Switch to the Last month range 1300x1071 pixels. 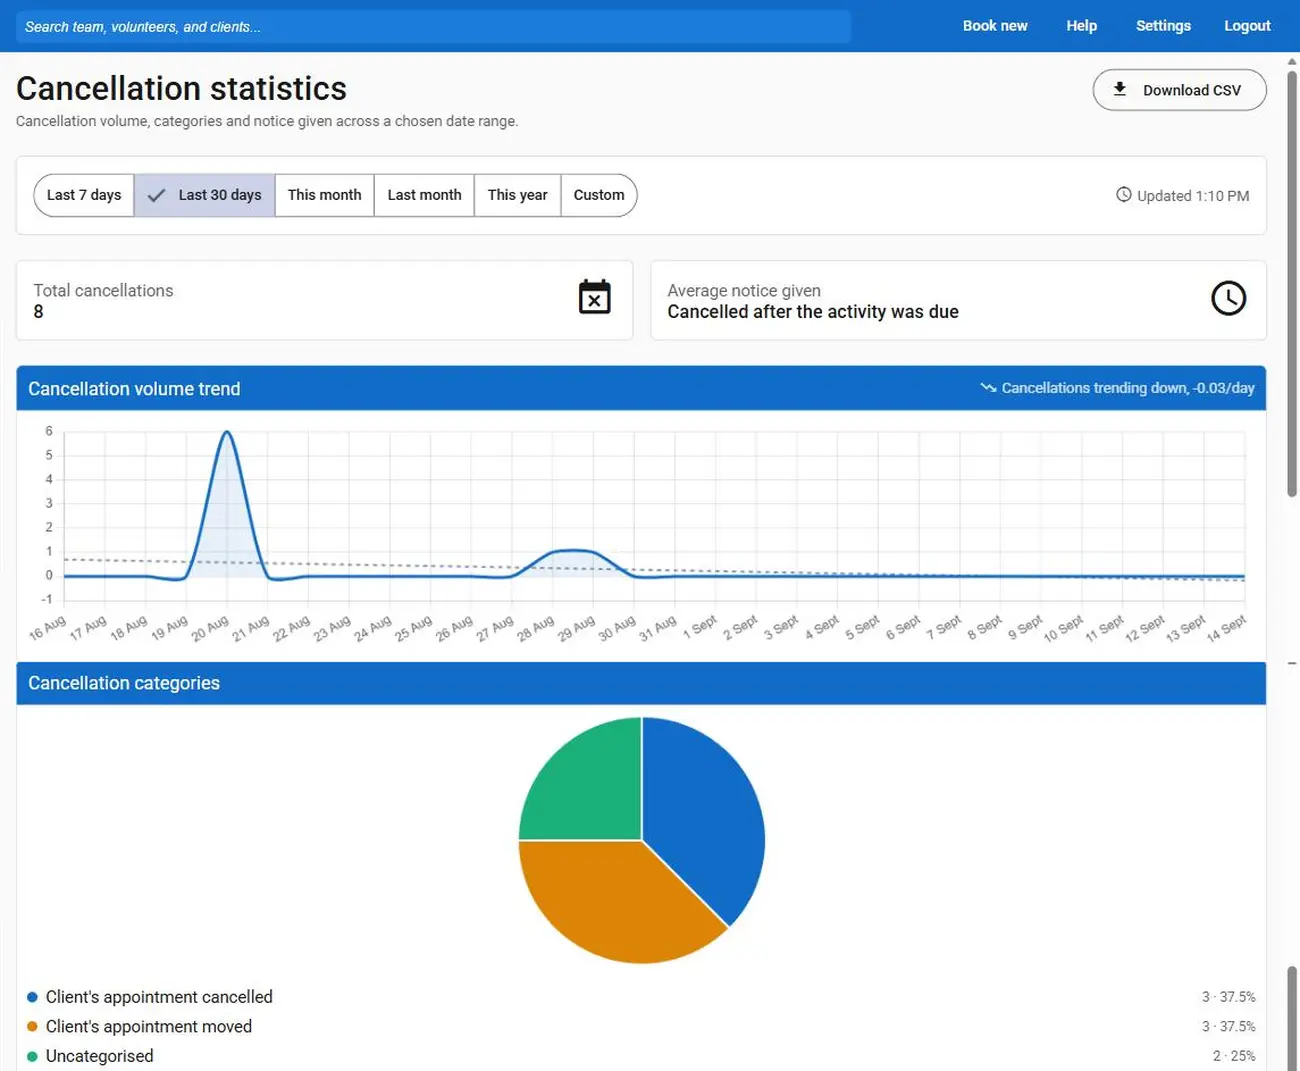pos(425,195)
